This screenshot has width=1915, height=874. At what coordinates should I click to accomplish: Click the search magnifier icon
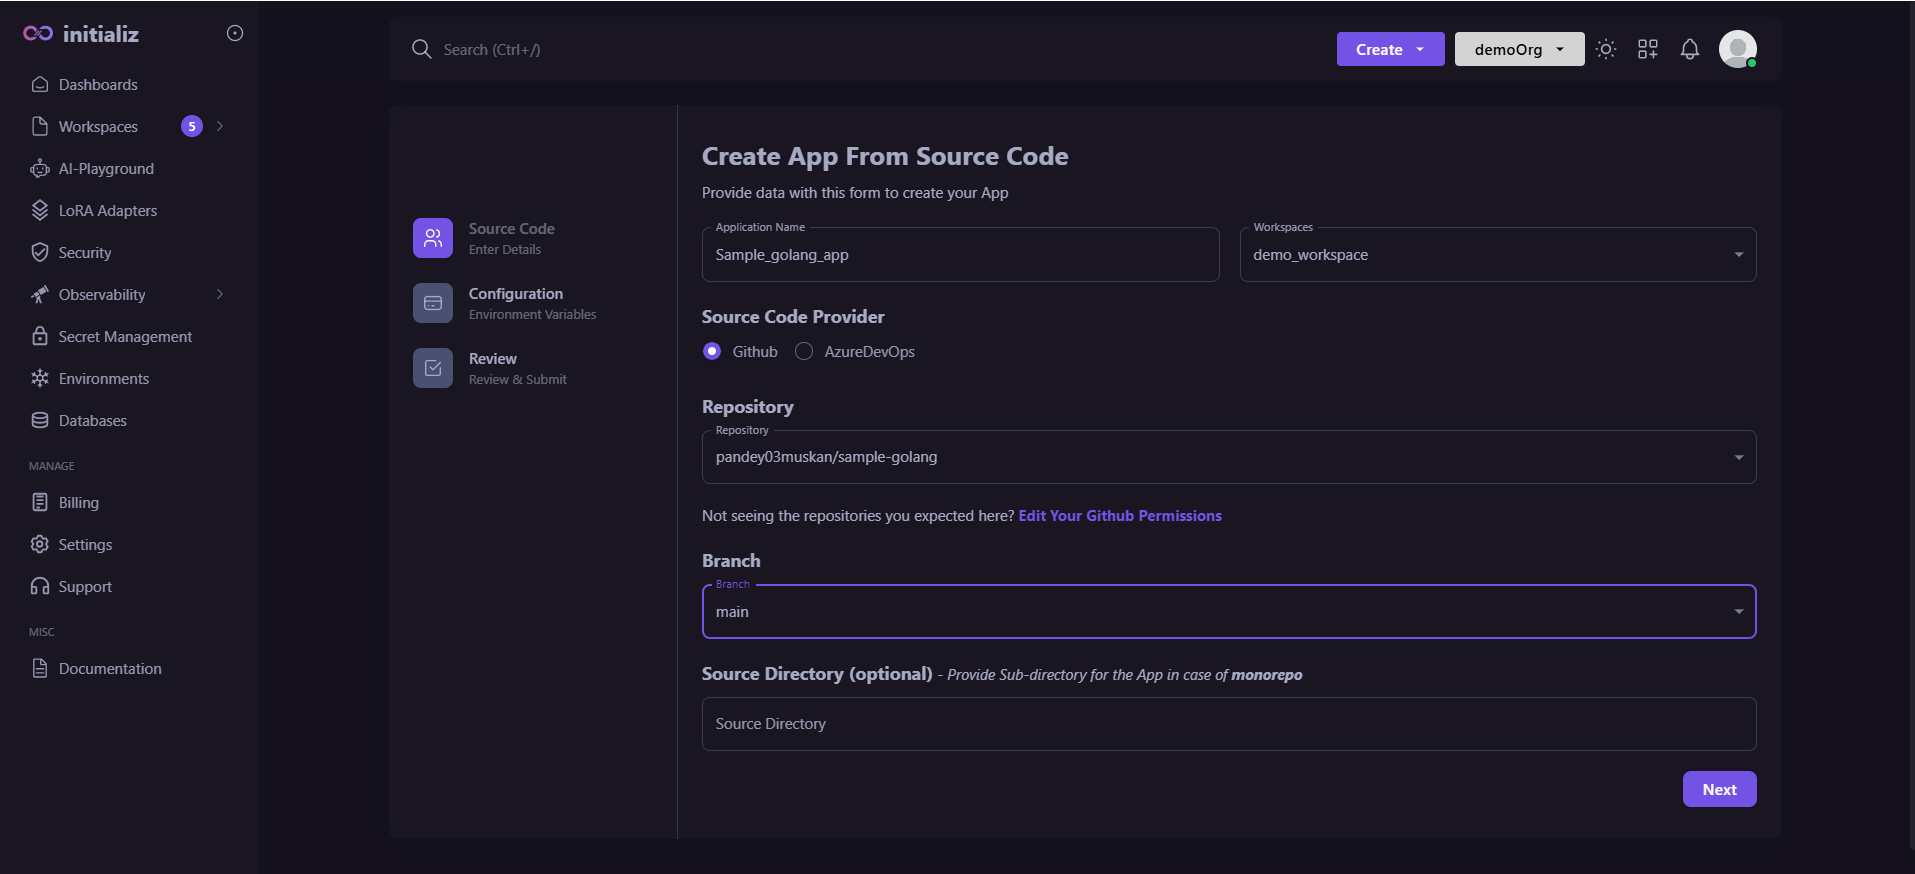point(422,49)
